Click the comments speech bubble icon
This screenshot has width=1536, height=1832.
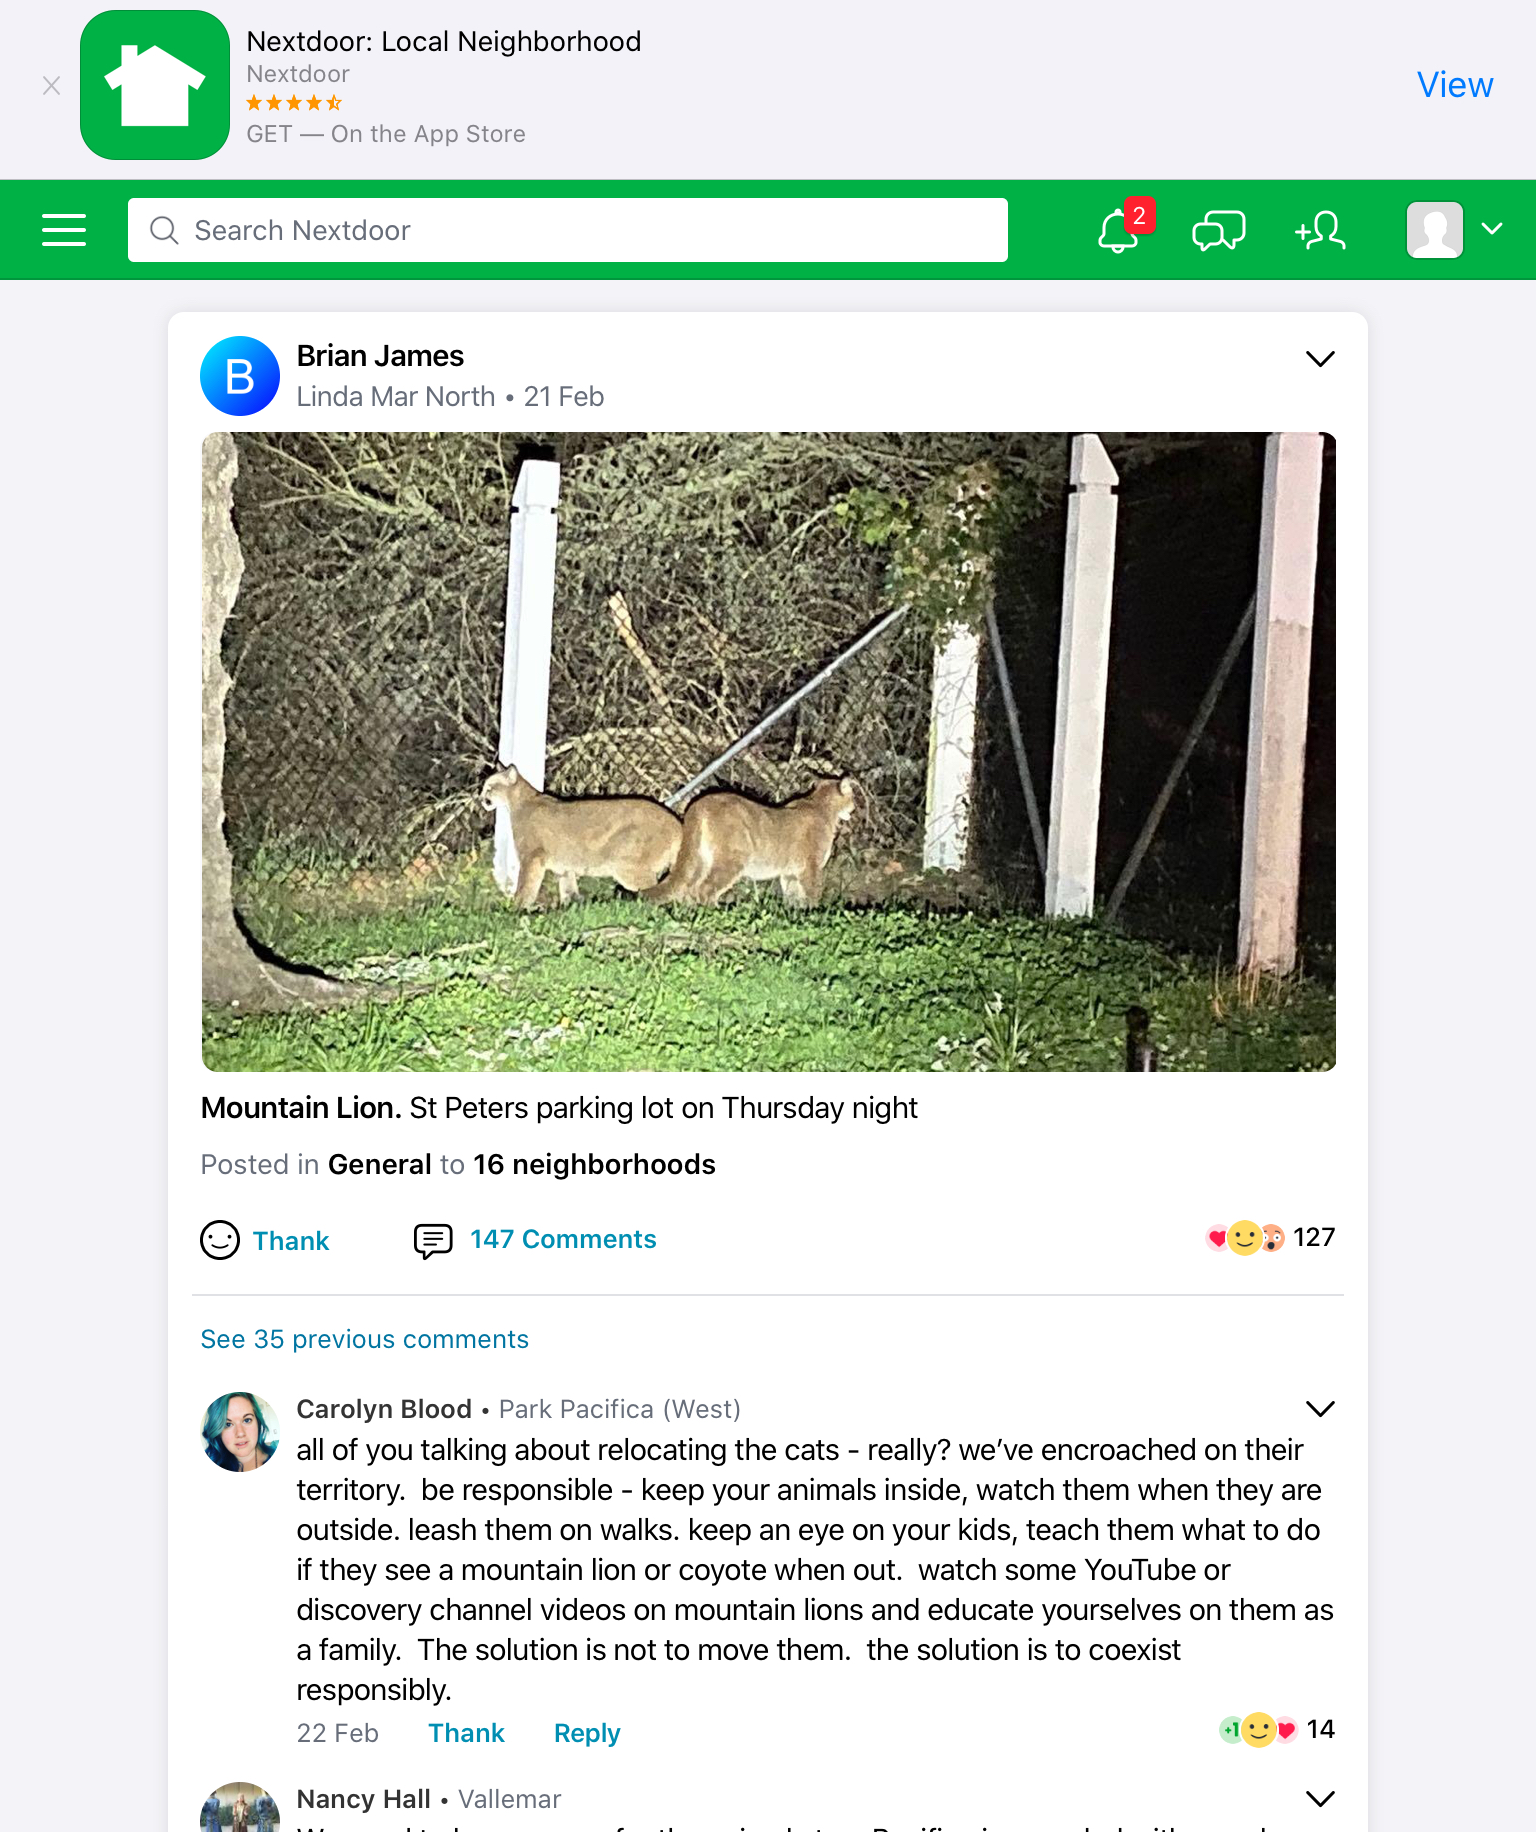point(433,1240)
